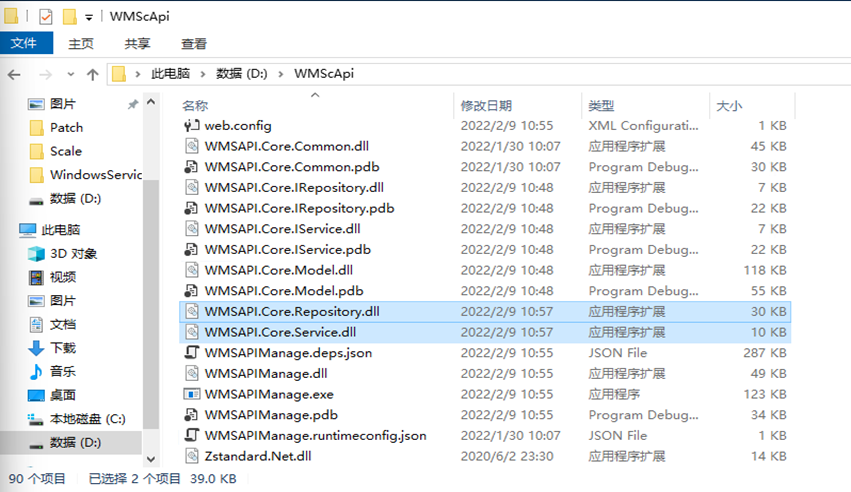851x492 pixels.
Task: Click the WMSAPI.Core.IService.dll file icon
Action: [192, 229]
